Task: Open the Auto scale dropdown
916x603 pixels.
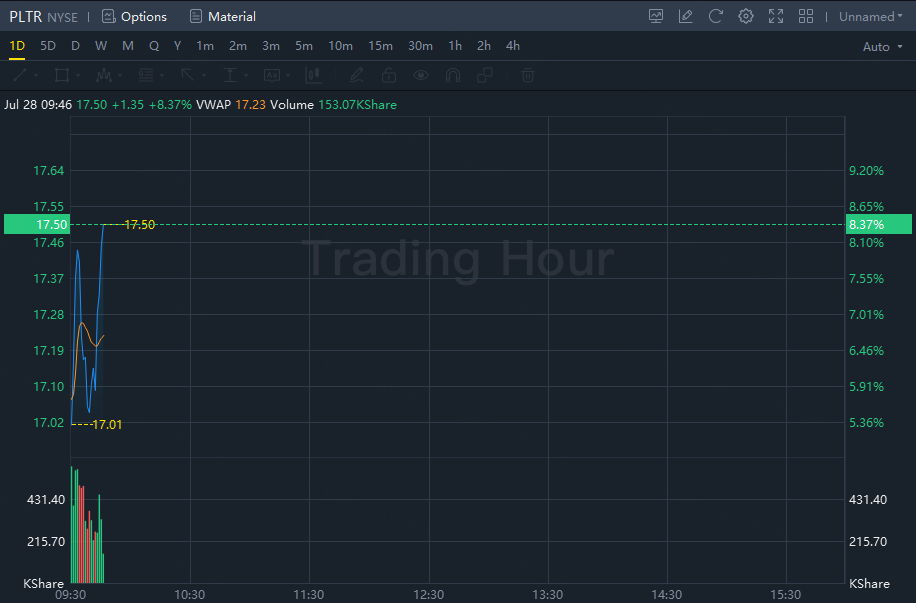Action: [x=883, y=47]
